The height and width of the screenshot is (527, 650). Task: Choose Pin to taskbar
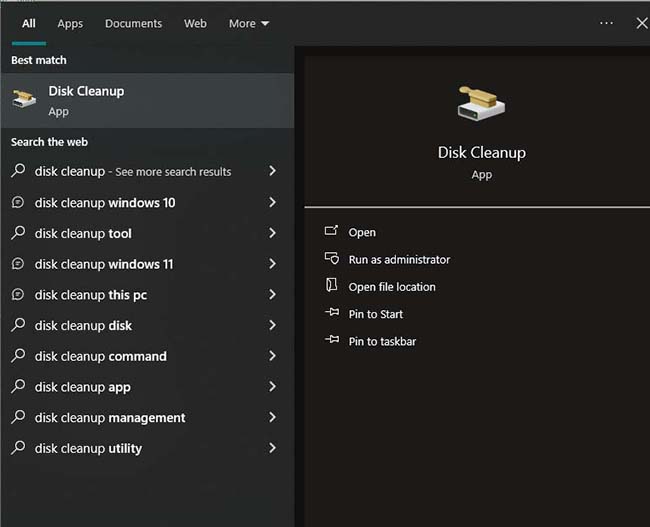[x=382, y=341]
